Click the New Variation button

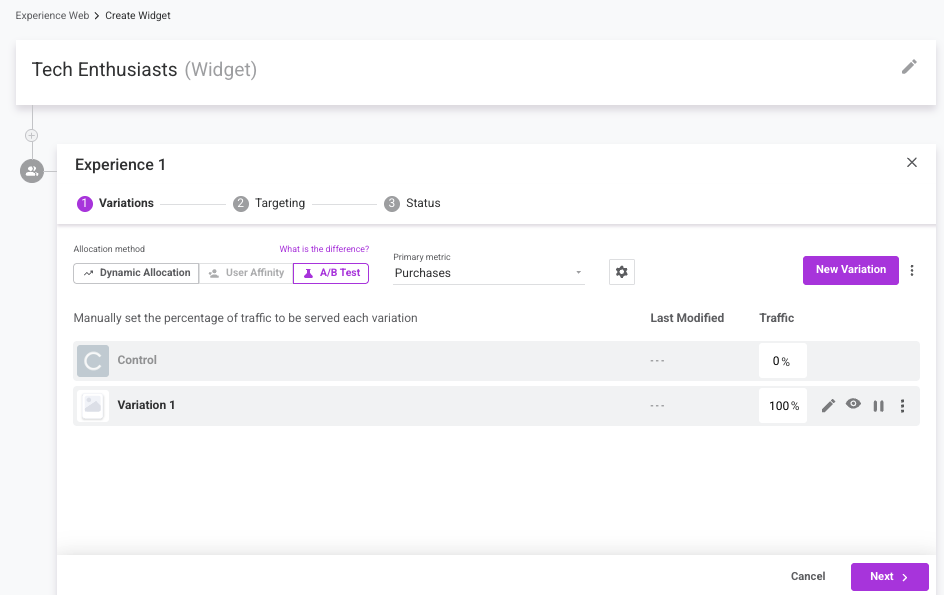(x=851, y=270)
